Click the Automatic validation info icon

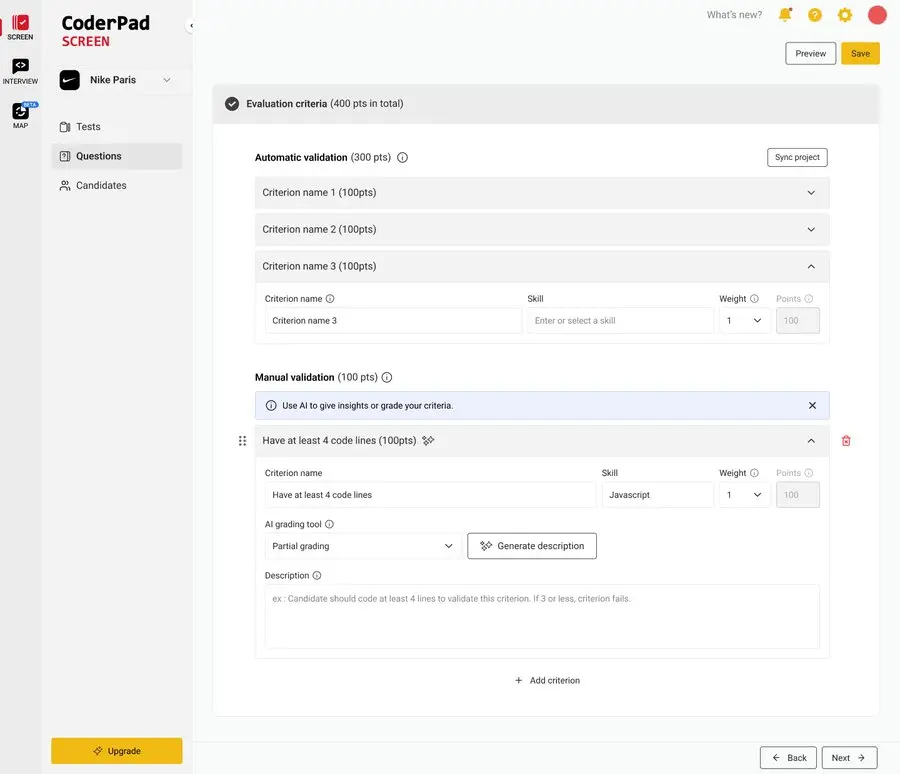click(402, 157)
